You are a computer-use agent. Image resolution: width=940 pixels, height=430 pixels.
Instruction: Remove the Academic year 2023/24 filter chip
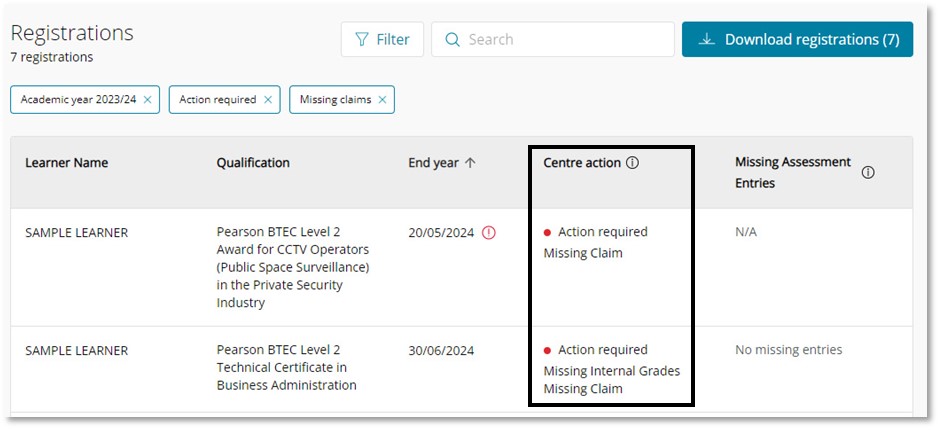coord(148,100)
